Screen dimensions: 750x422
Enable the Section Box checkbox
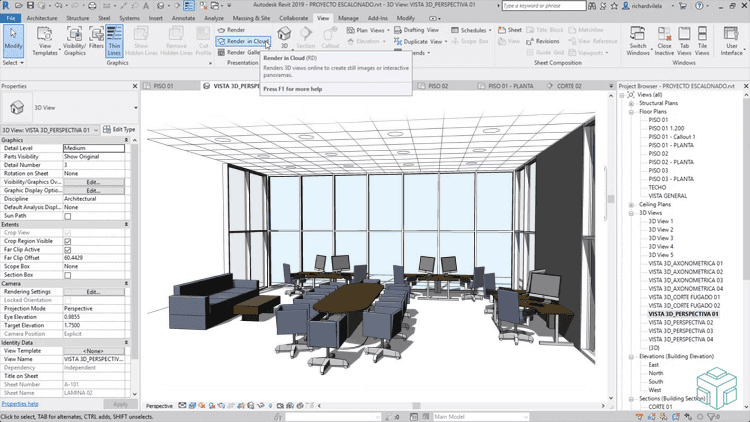pos(68,275)
